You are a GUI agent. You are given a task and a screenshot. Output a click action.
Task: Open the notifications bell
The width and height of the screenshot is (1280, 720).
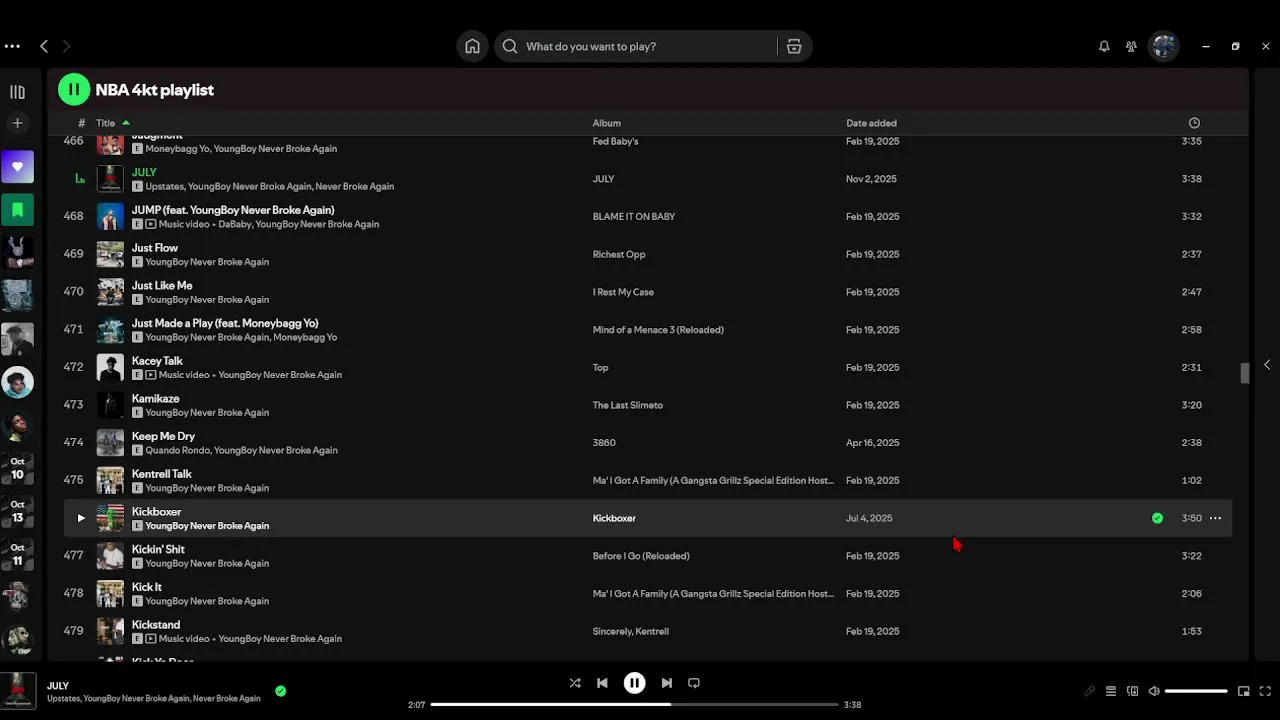coord(1104,46)
